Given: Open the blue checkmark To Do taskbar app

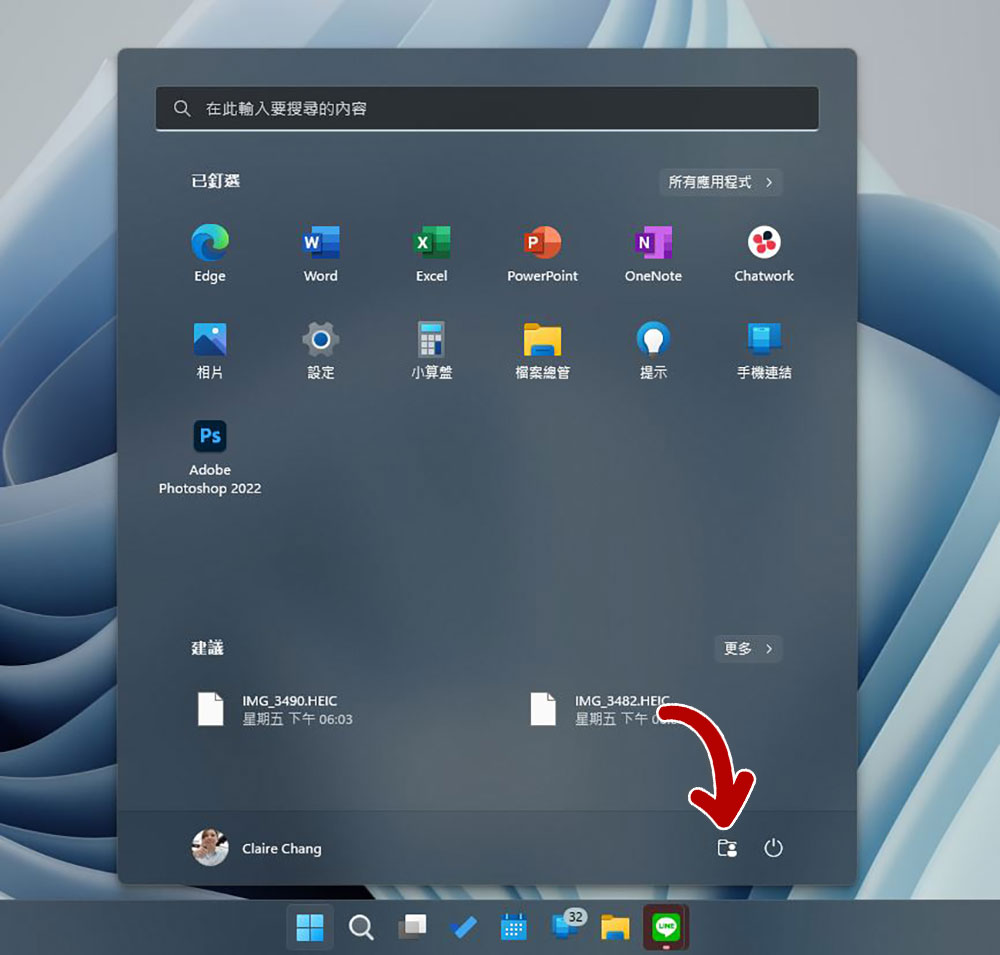Looking at the screenshot, I should coord(463,927).
